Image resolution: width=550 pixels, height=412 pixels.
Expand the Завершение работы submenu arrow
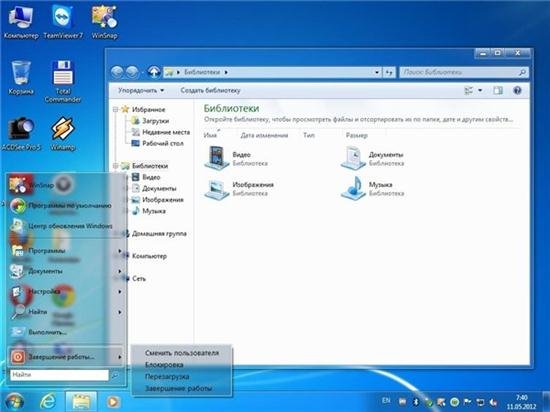coord(120,357)
